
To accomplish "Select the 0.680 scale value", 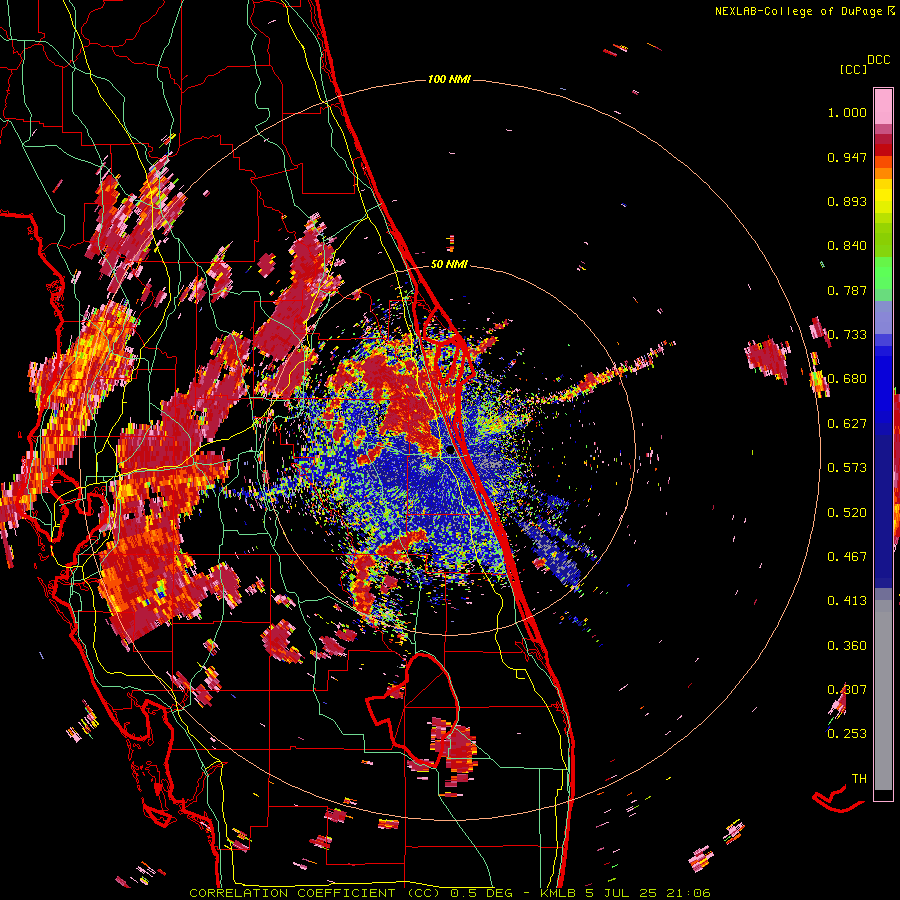I will pyautogui.click(x=847, y=379).
